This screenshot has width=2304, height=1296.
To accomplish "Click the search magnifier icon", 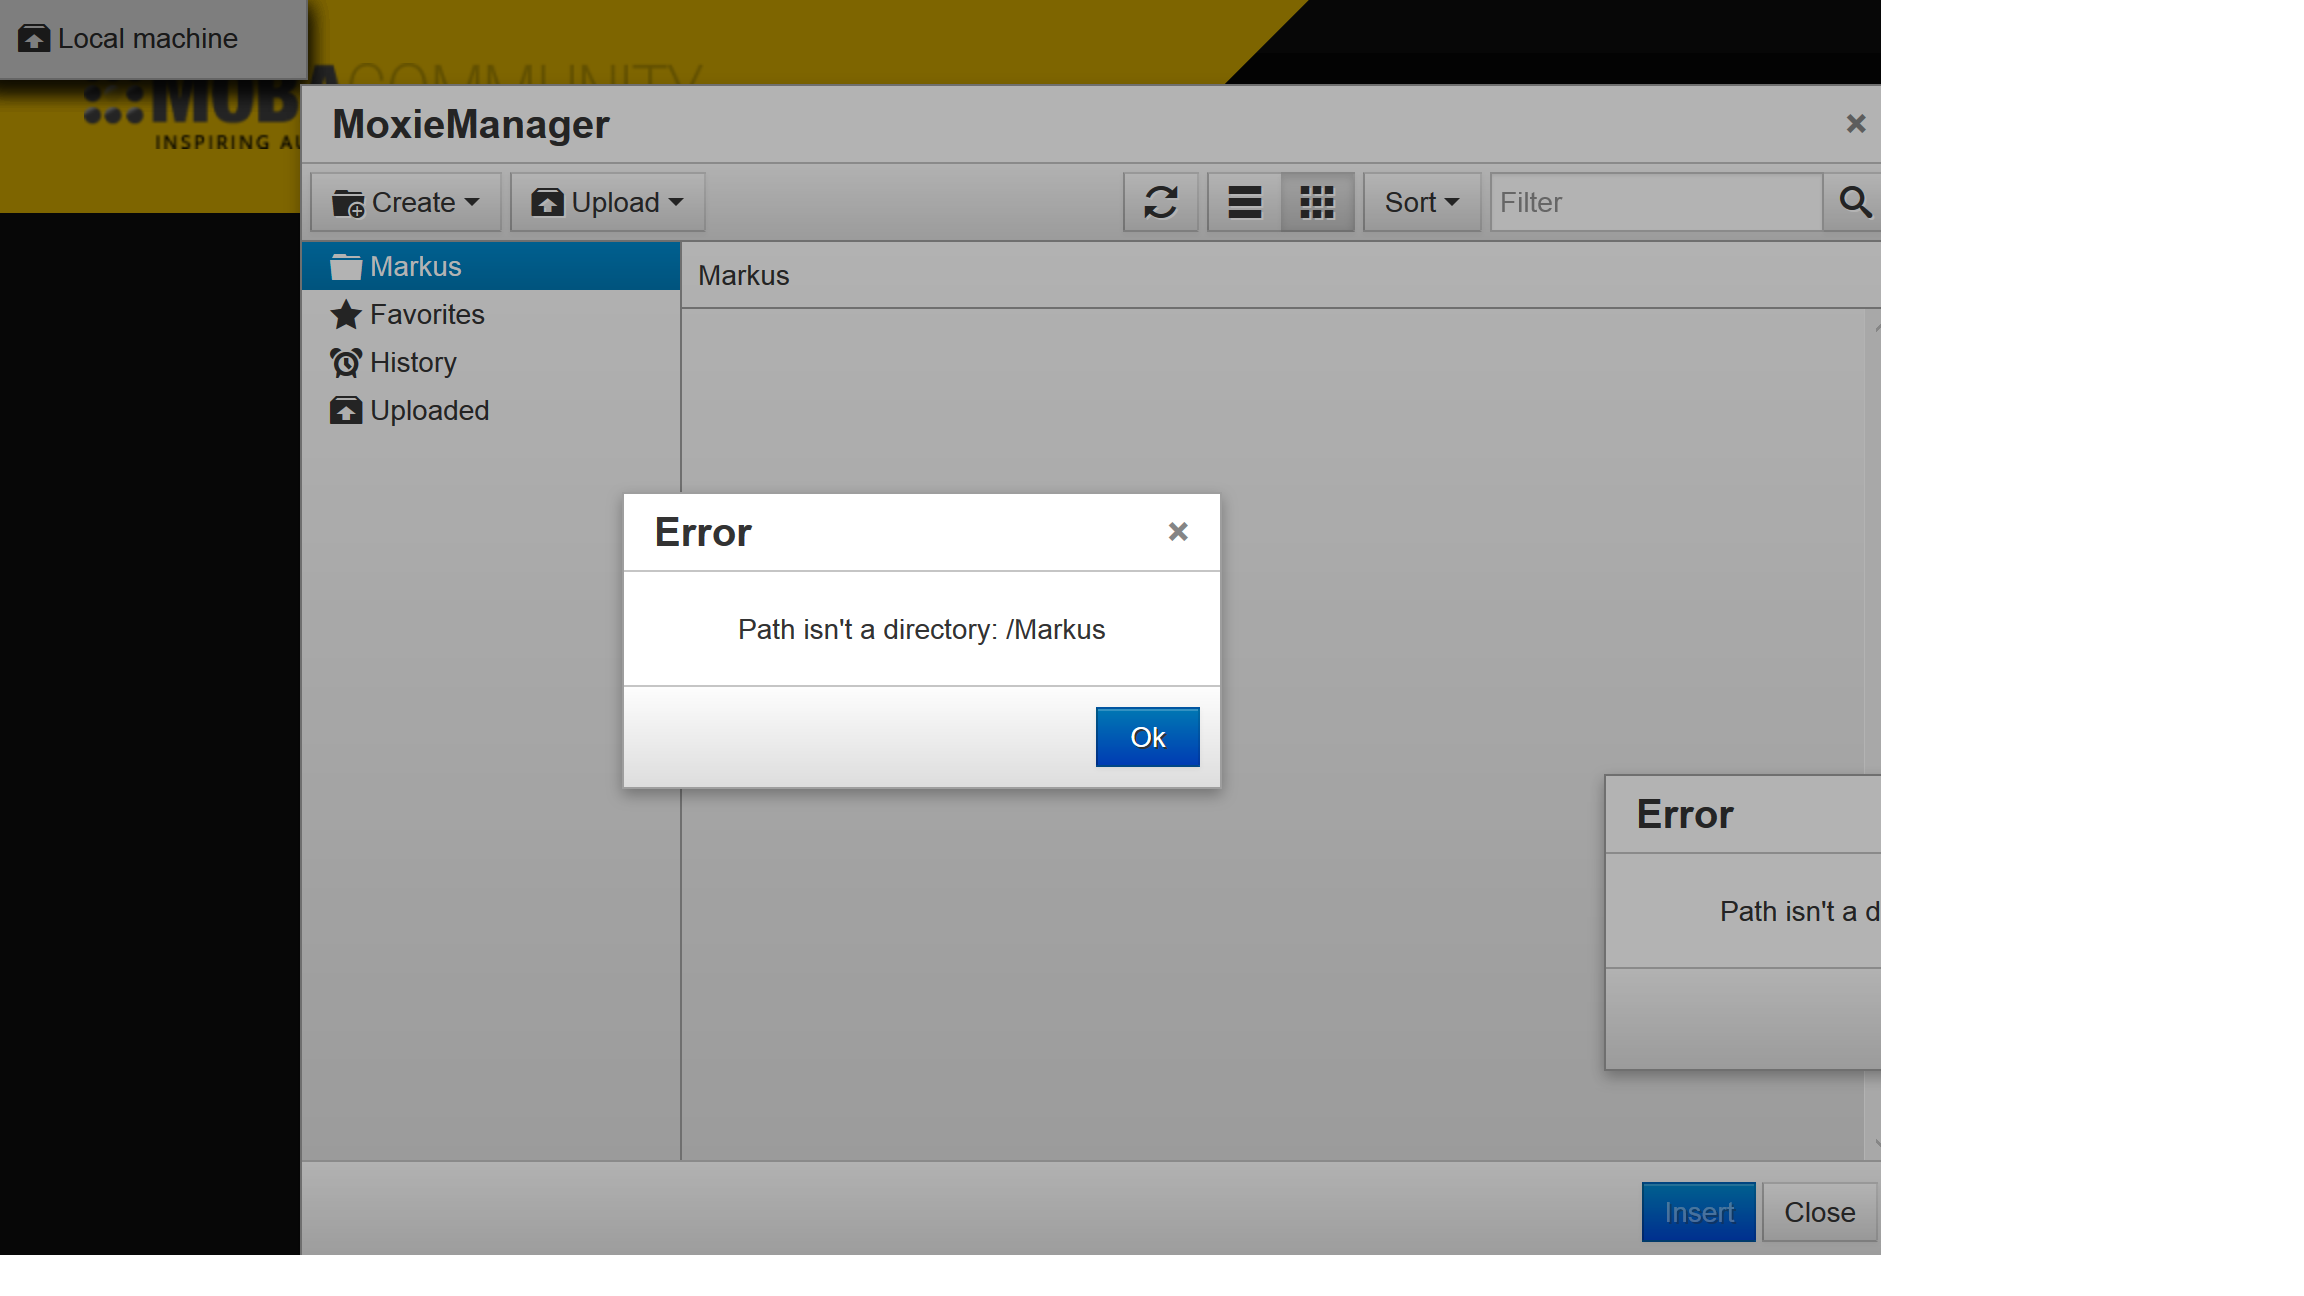I will click(1854, 202).
